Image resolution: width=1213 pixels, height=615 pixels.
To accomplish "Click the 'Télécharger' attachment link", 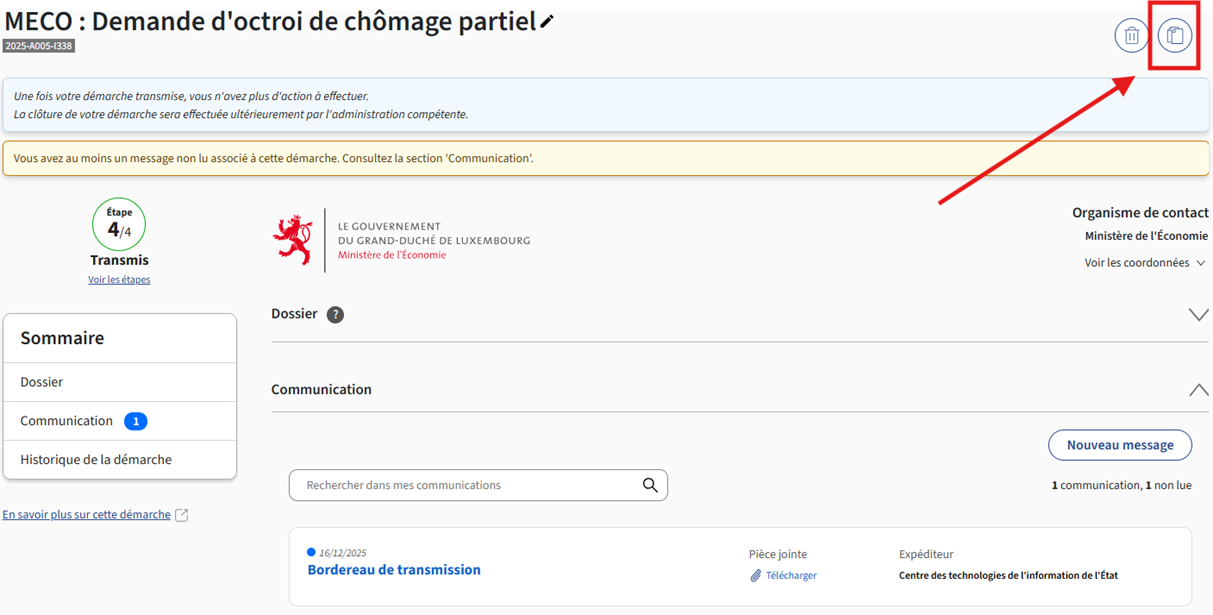I will coord(791,576).
